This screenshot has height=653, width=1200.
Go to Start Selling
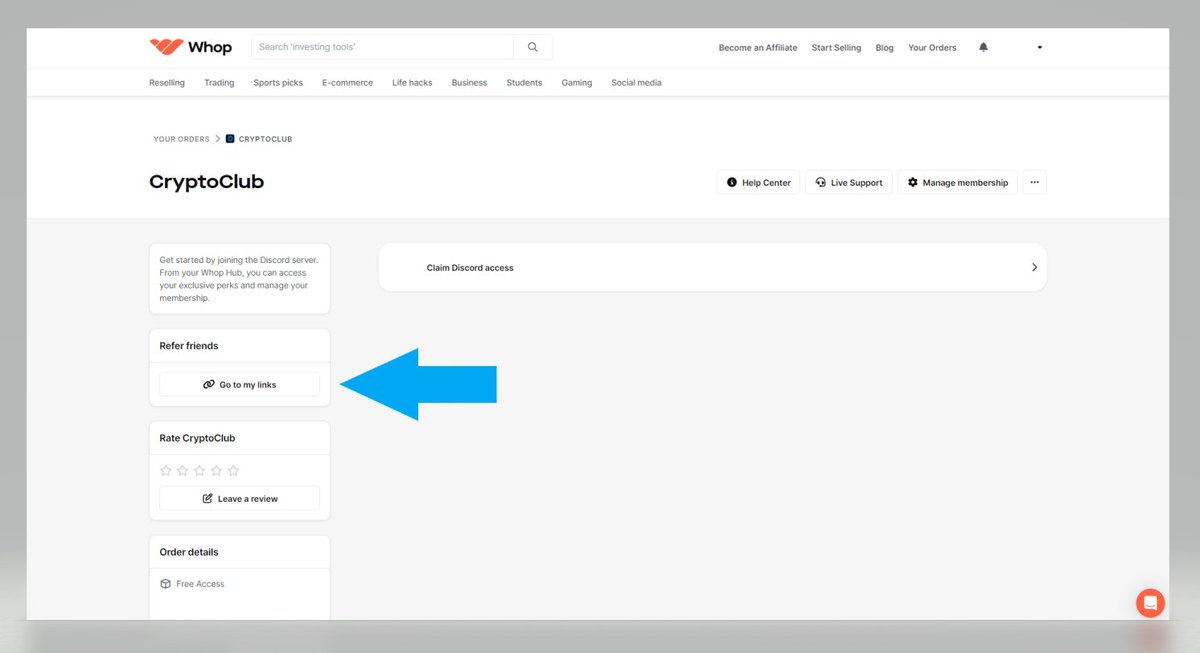(x=836, y=47)
